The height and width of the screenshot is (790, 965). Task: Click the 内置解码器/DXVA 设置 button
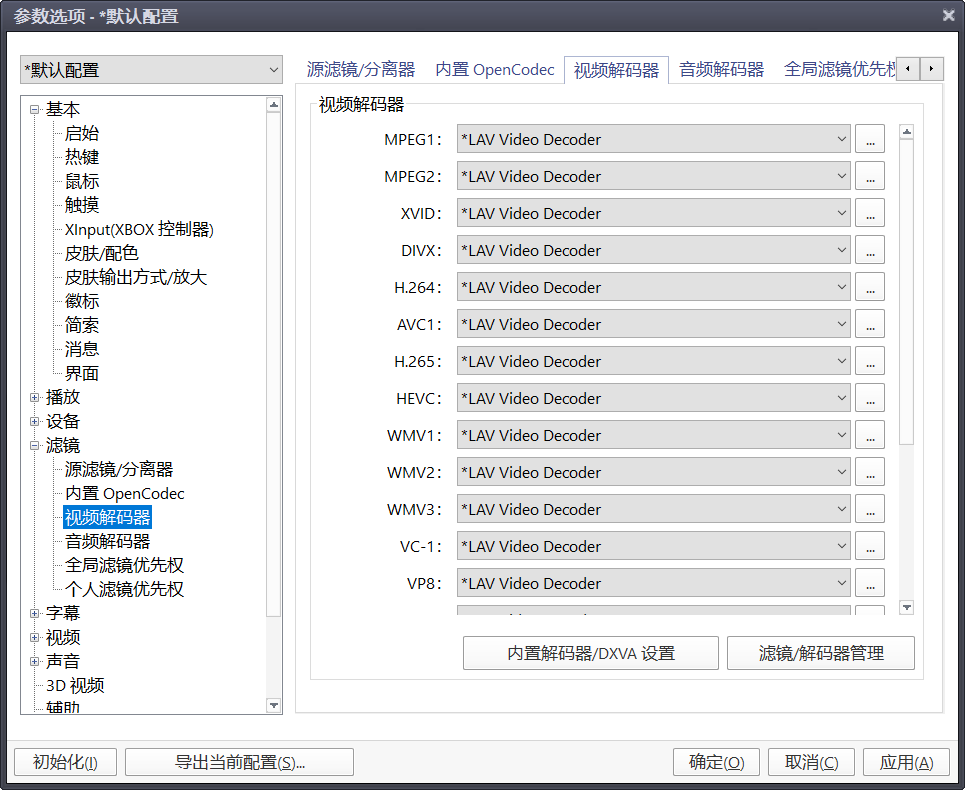coord(590,653)
